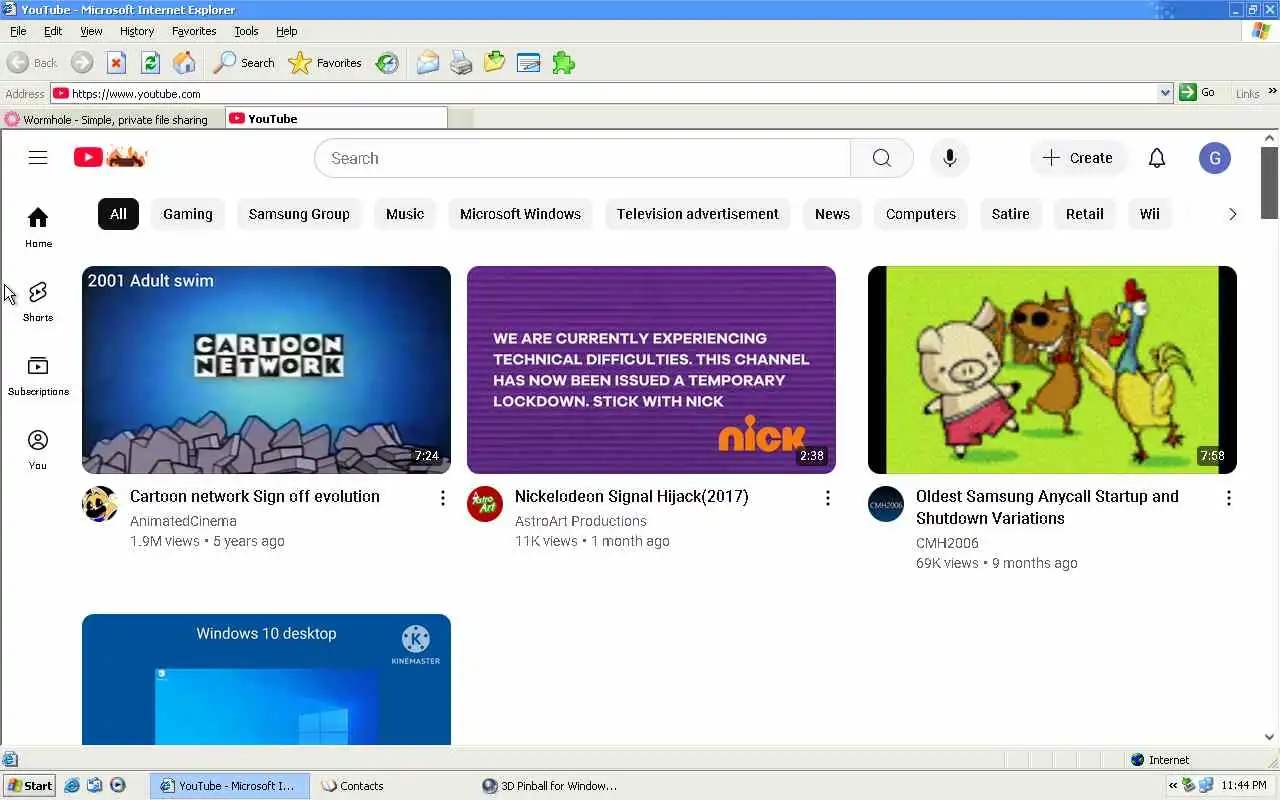
Task: Click AnimatedCinema channel avatar
Action: (100, 504)
